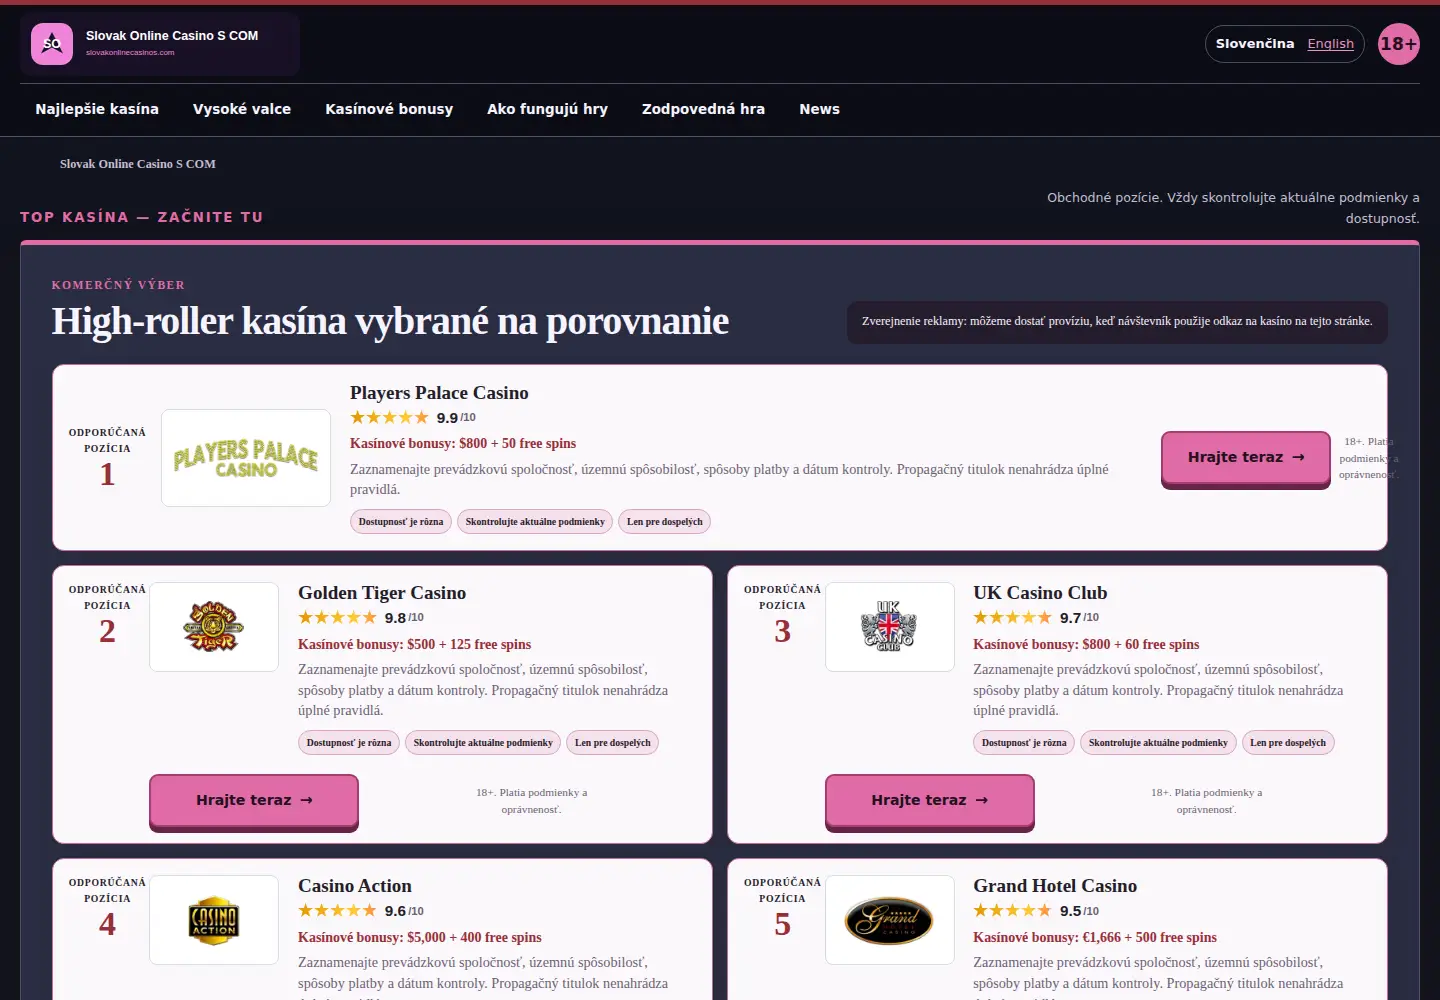Click Players Palace star rating 9.9
Screen dimensions: 1440x1000
tap(413, 418)
